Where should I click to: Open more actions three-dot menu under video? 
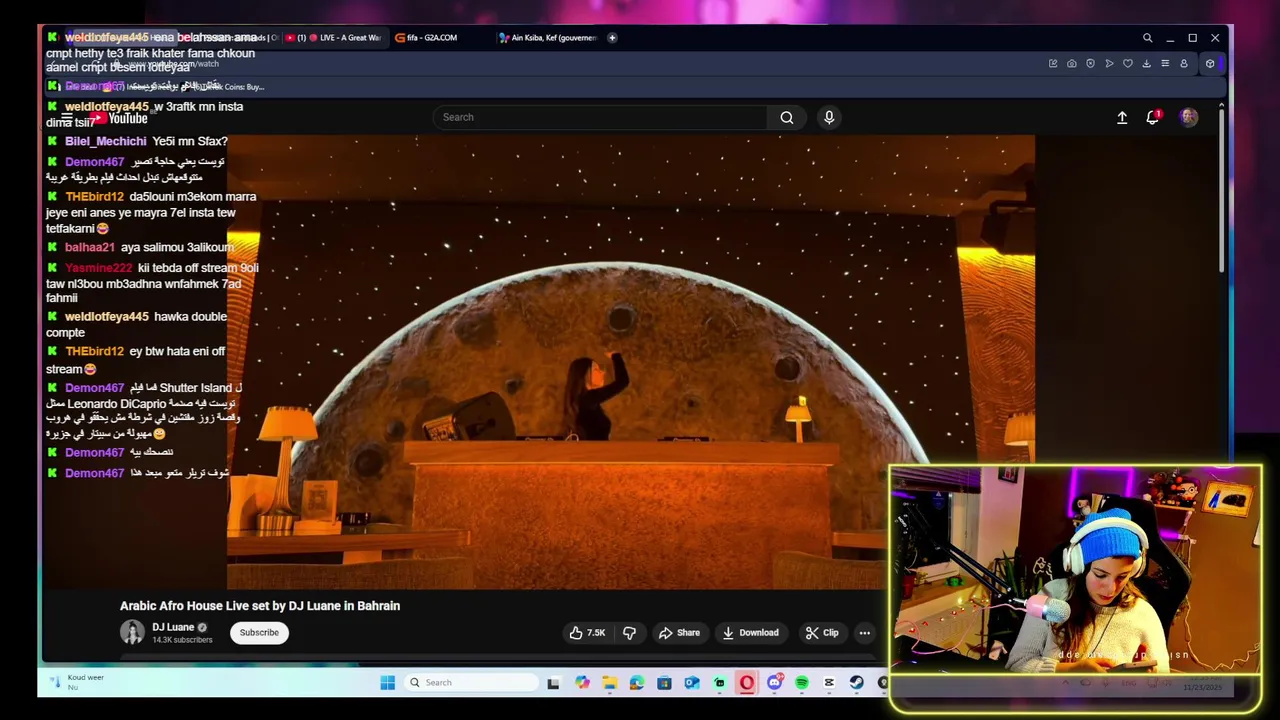click(865, 633)
